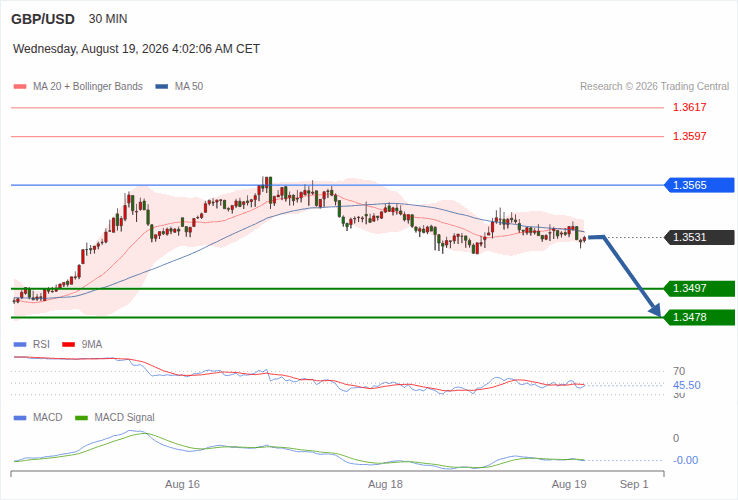This screenshot has height=500, width=738.
Task: Click the Wednesday, August 19, 2026 timestamp
Action: [x=136, y=49]
